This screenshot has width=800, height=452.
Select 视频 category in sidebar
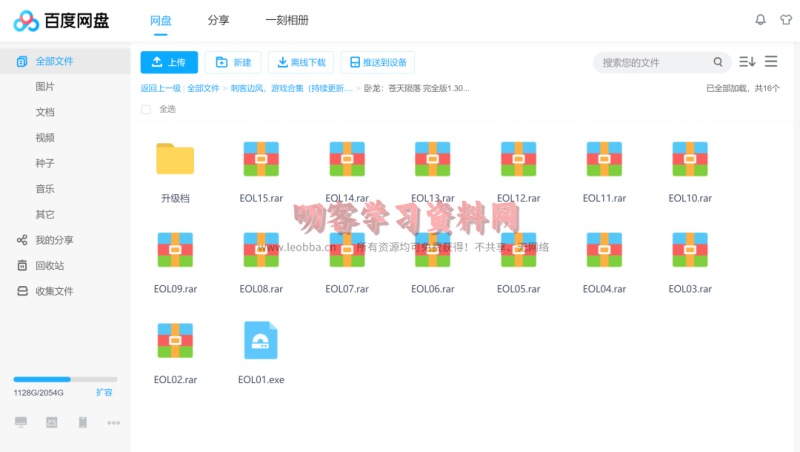point(45,138)
